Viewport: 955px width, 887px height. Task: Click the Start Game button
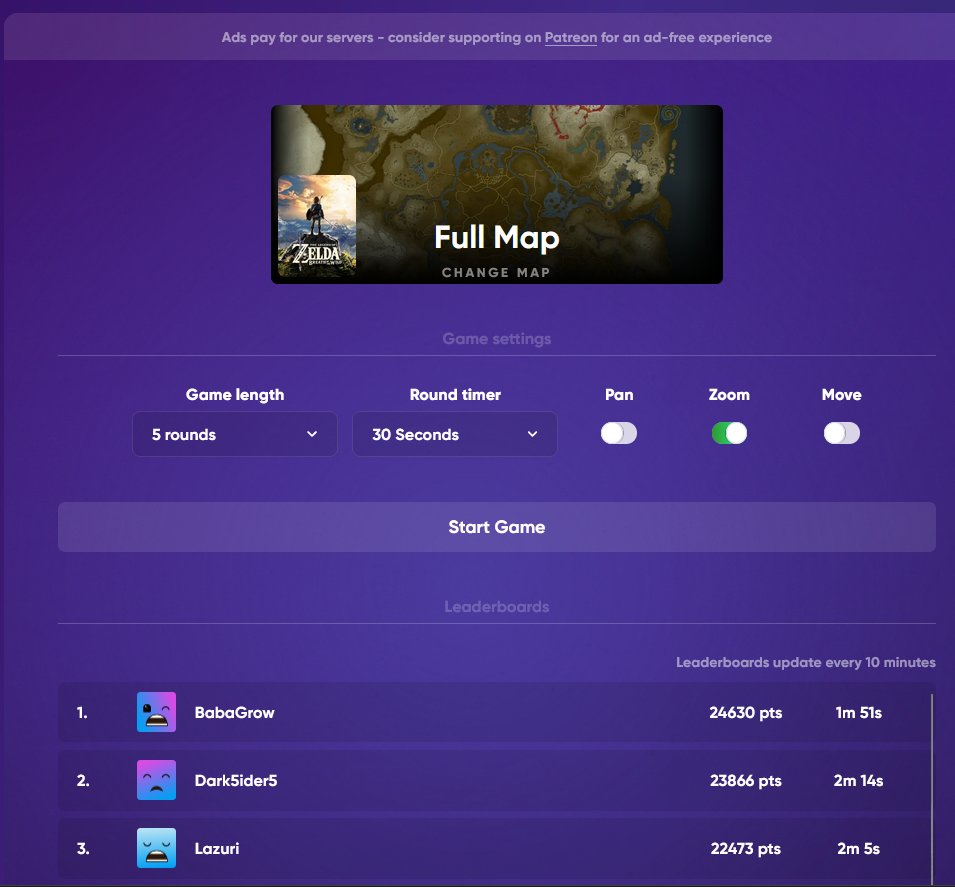coord(496,527)
